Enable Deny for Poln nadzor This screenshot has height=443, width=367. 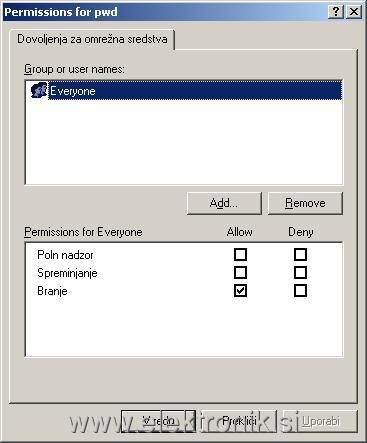click(300, 255)
